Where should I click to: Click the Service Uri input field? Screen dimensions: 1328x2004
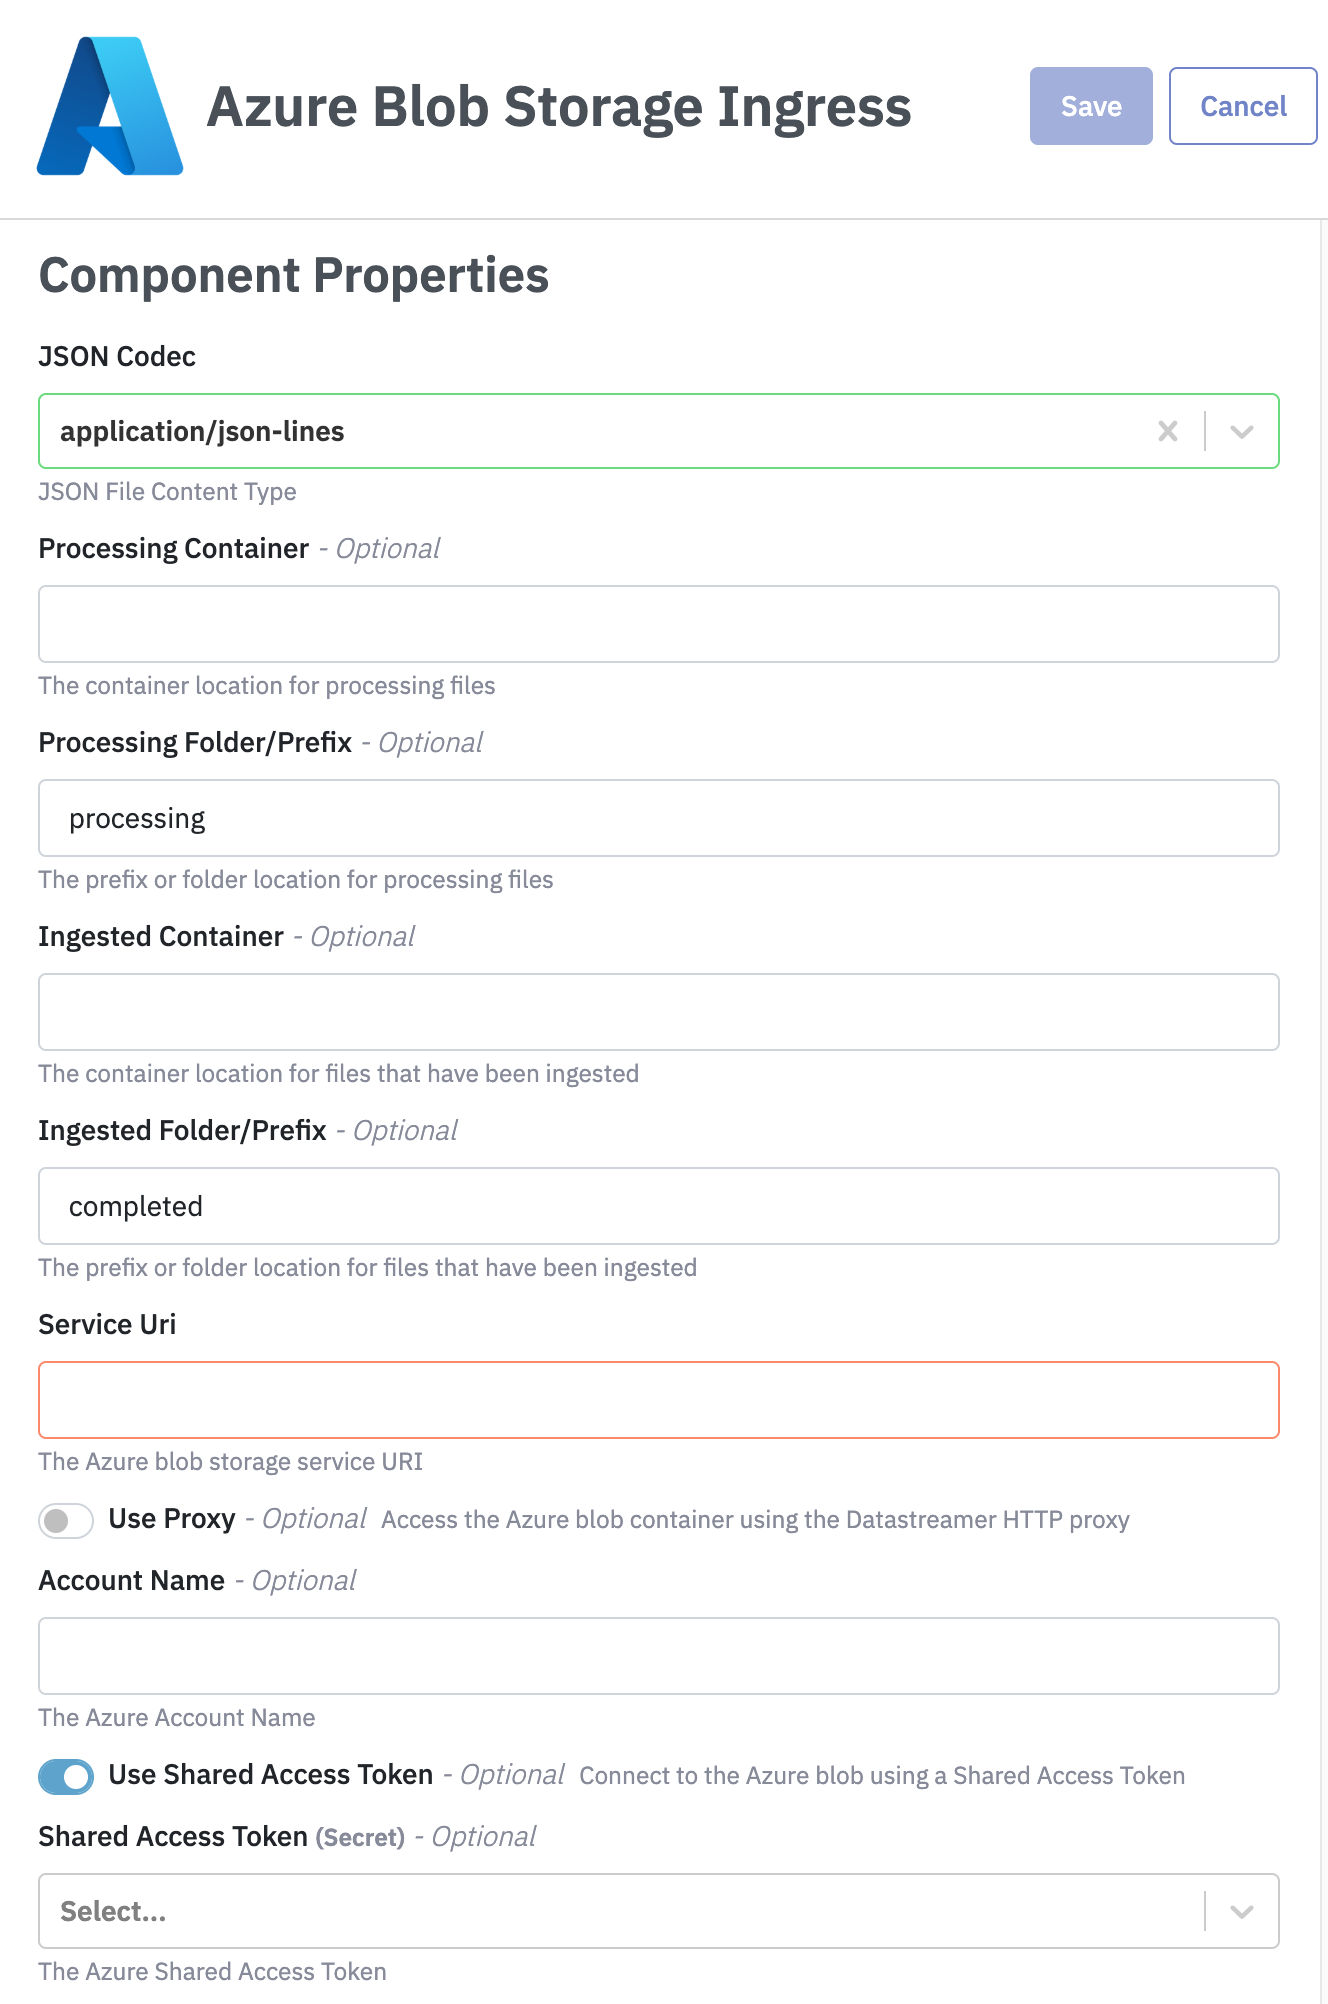(658, 1400)
